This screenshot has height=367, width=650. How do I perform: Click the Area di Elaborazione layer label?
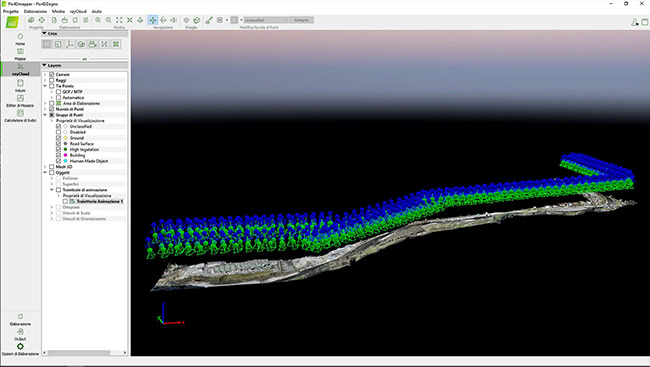[81, 103]
